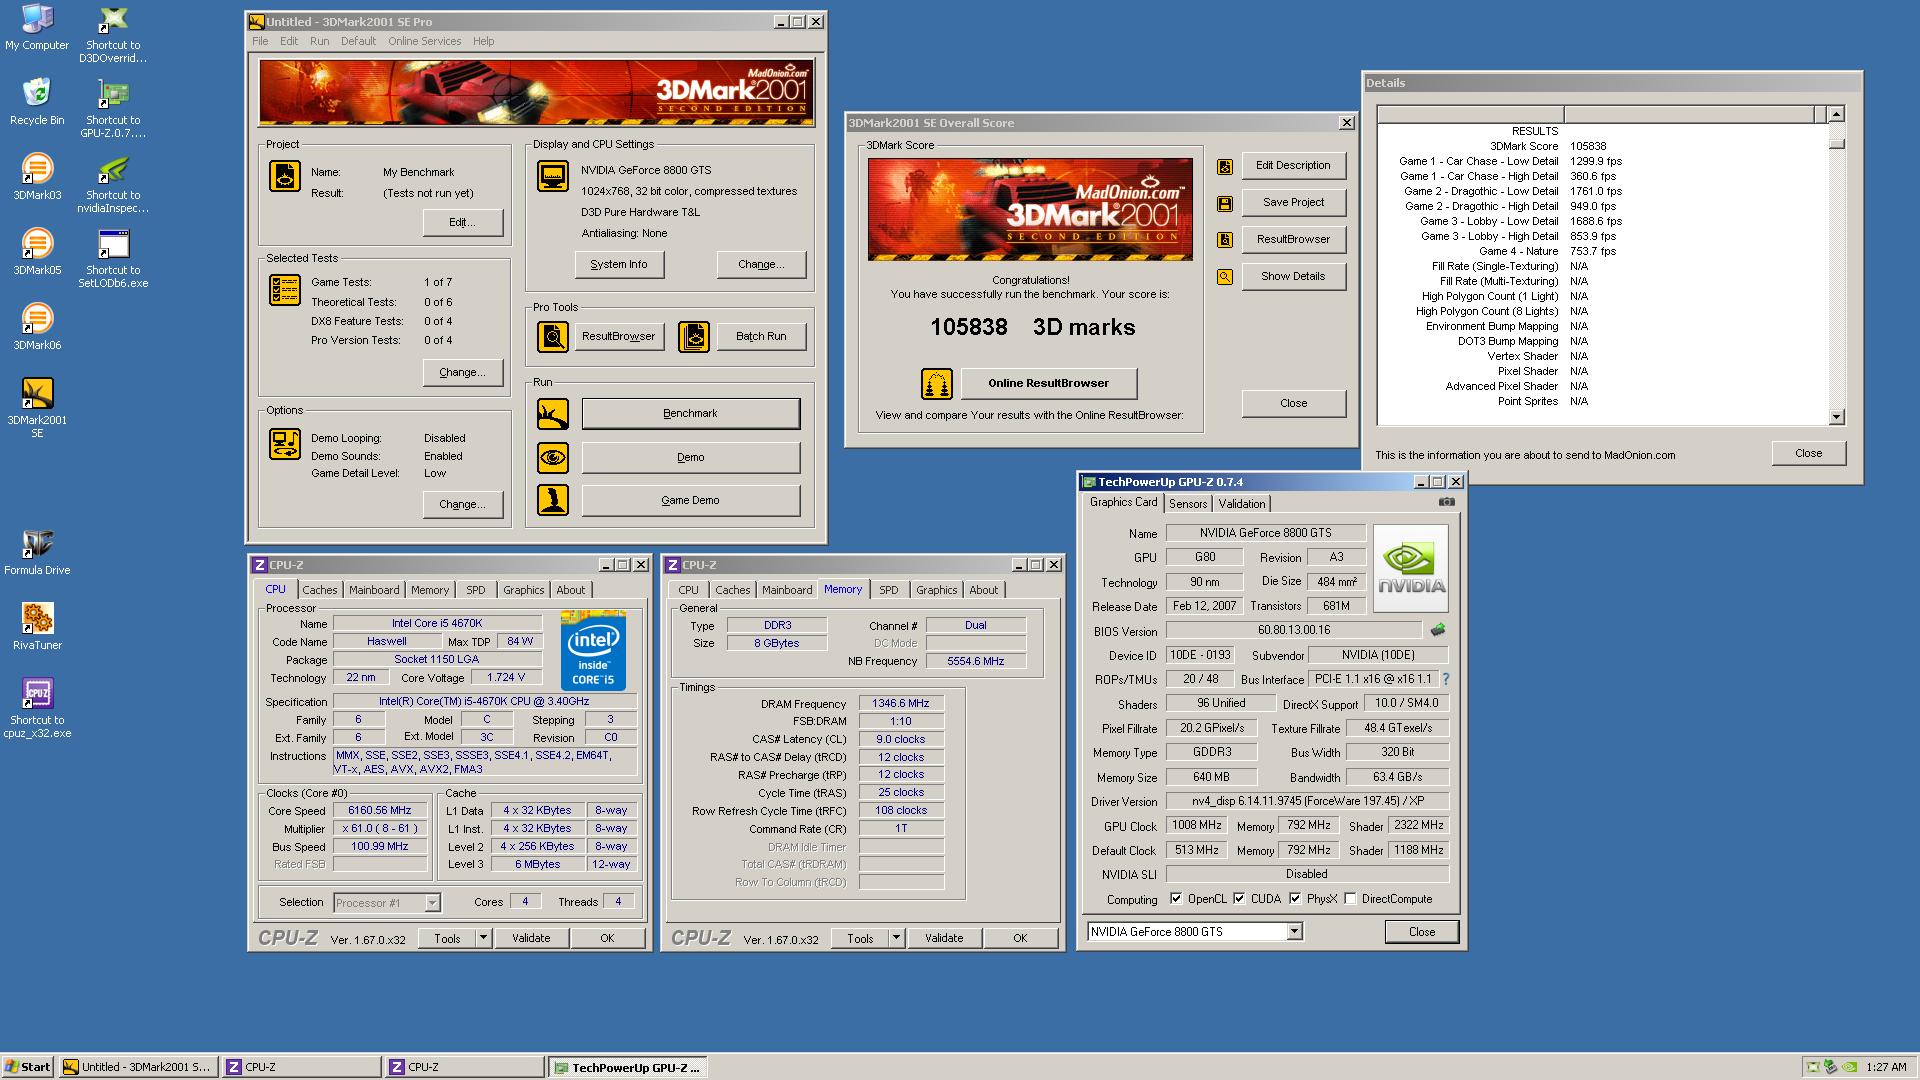
Task: Select the cpuz_x32.exe shortcut icon
Action: (37, 708)
